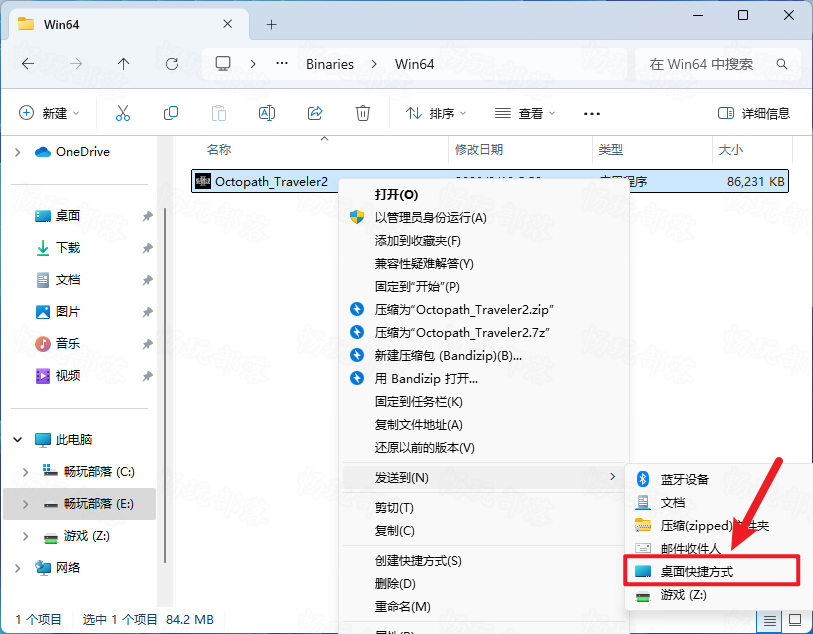This screenshot has height=634, width=813.
Task: Expand the 畅玩部落 (E:) drive
Action: 25,504
